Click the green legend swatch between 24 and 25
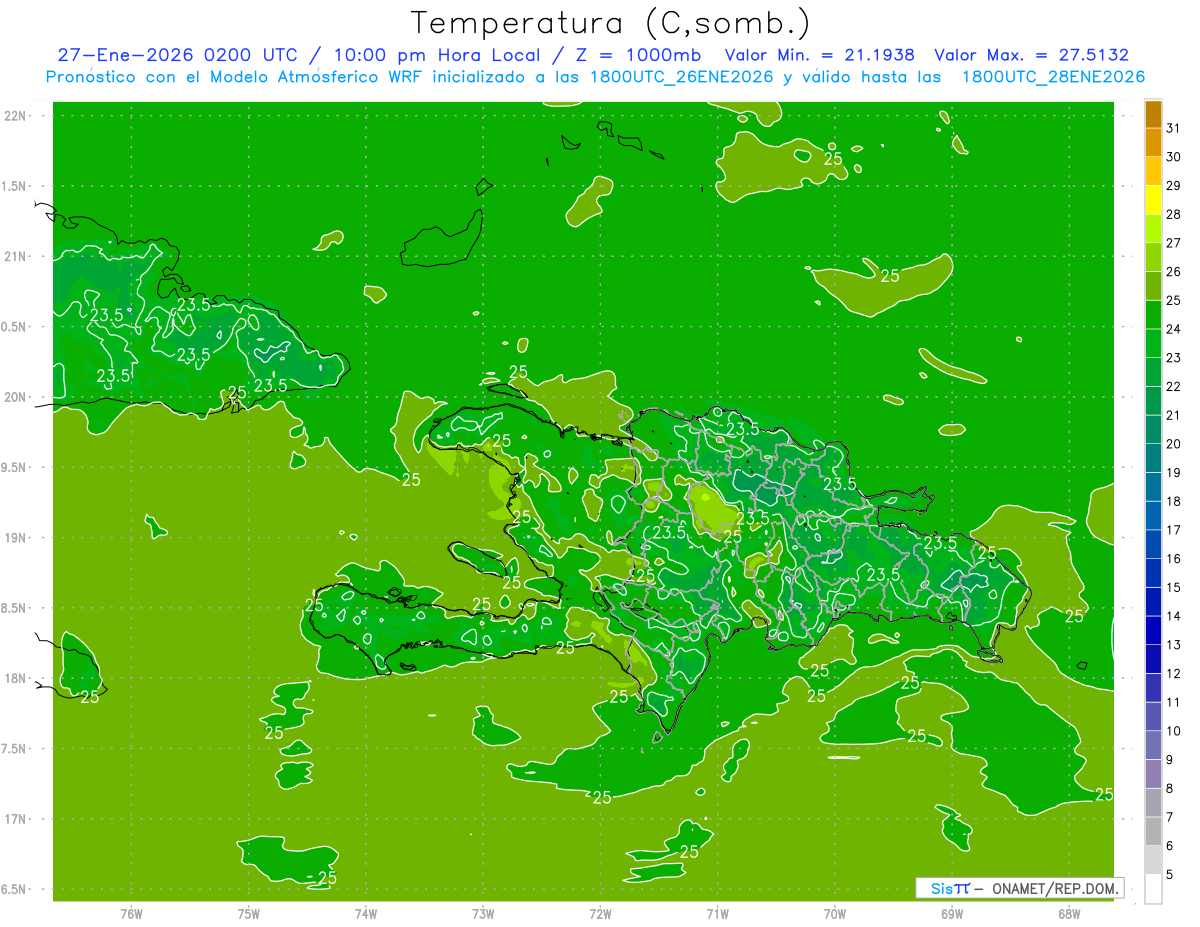The width and height of the screenshot is (1200, 927). [x=1153, y=315]
